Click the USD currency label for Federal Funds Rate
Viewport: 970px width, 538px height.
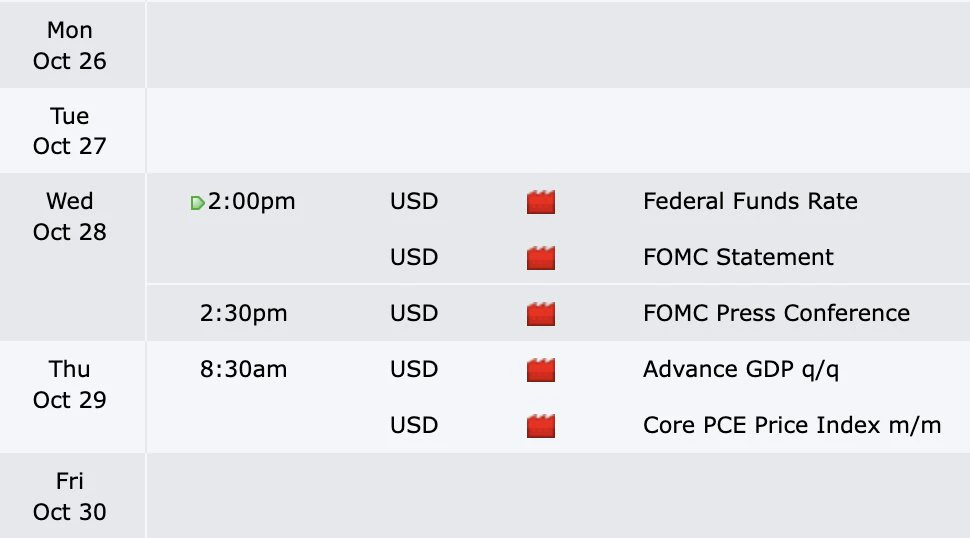(x=414, y=201)
